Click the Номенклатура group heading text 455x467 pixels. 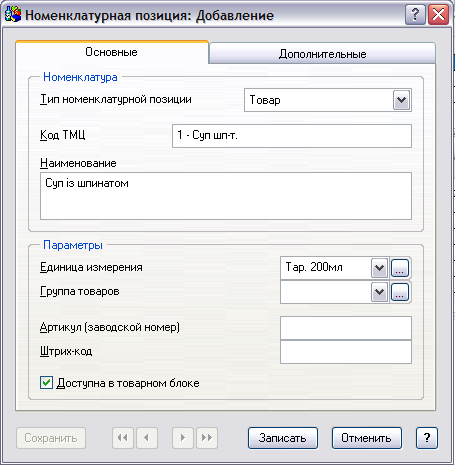[x=80, y=77]
